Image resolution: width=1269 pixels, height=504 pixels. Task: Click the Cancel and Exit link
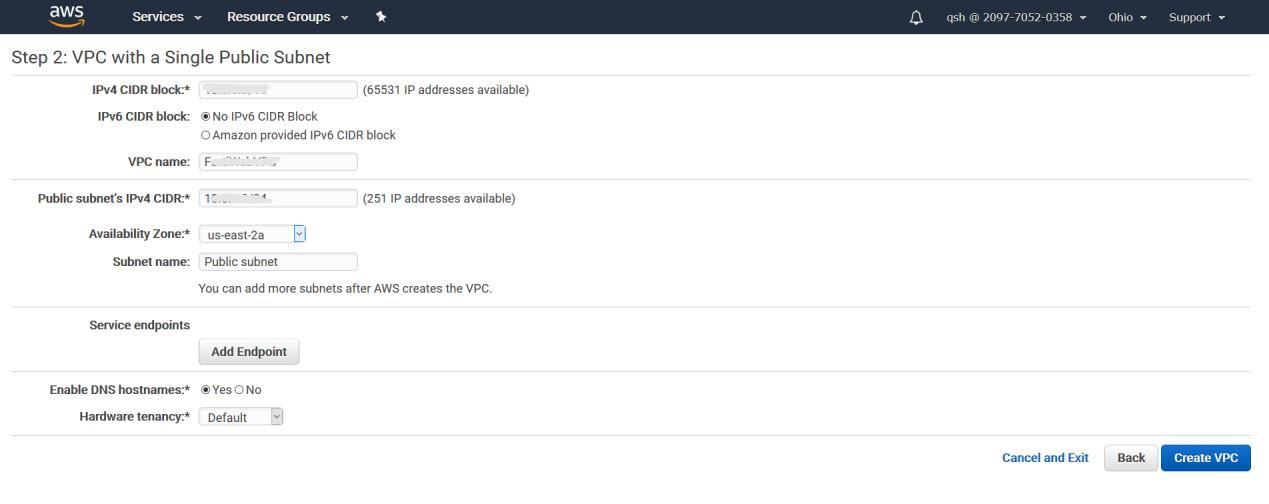point(1045,458)
